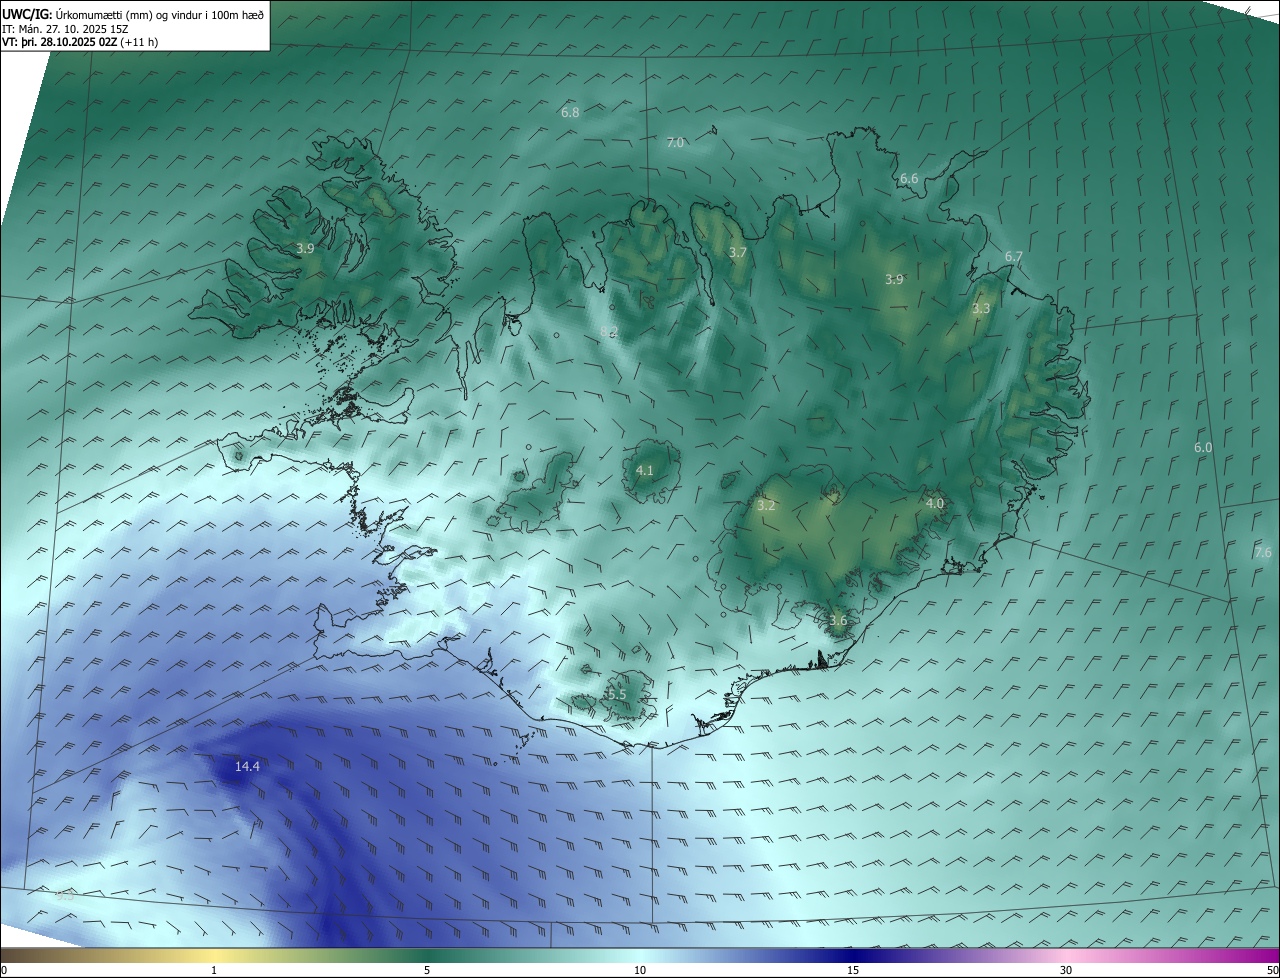1280x978 pixels.
Task: Select the 4.0 label on eastern Vatnajökull
Action: click(x=935, y=504)
